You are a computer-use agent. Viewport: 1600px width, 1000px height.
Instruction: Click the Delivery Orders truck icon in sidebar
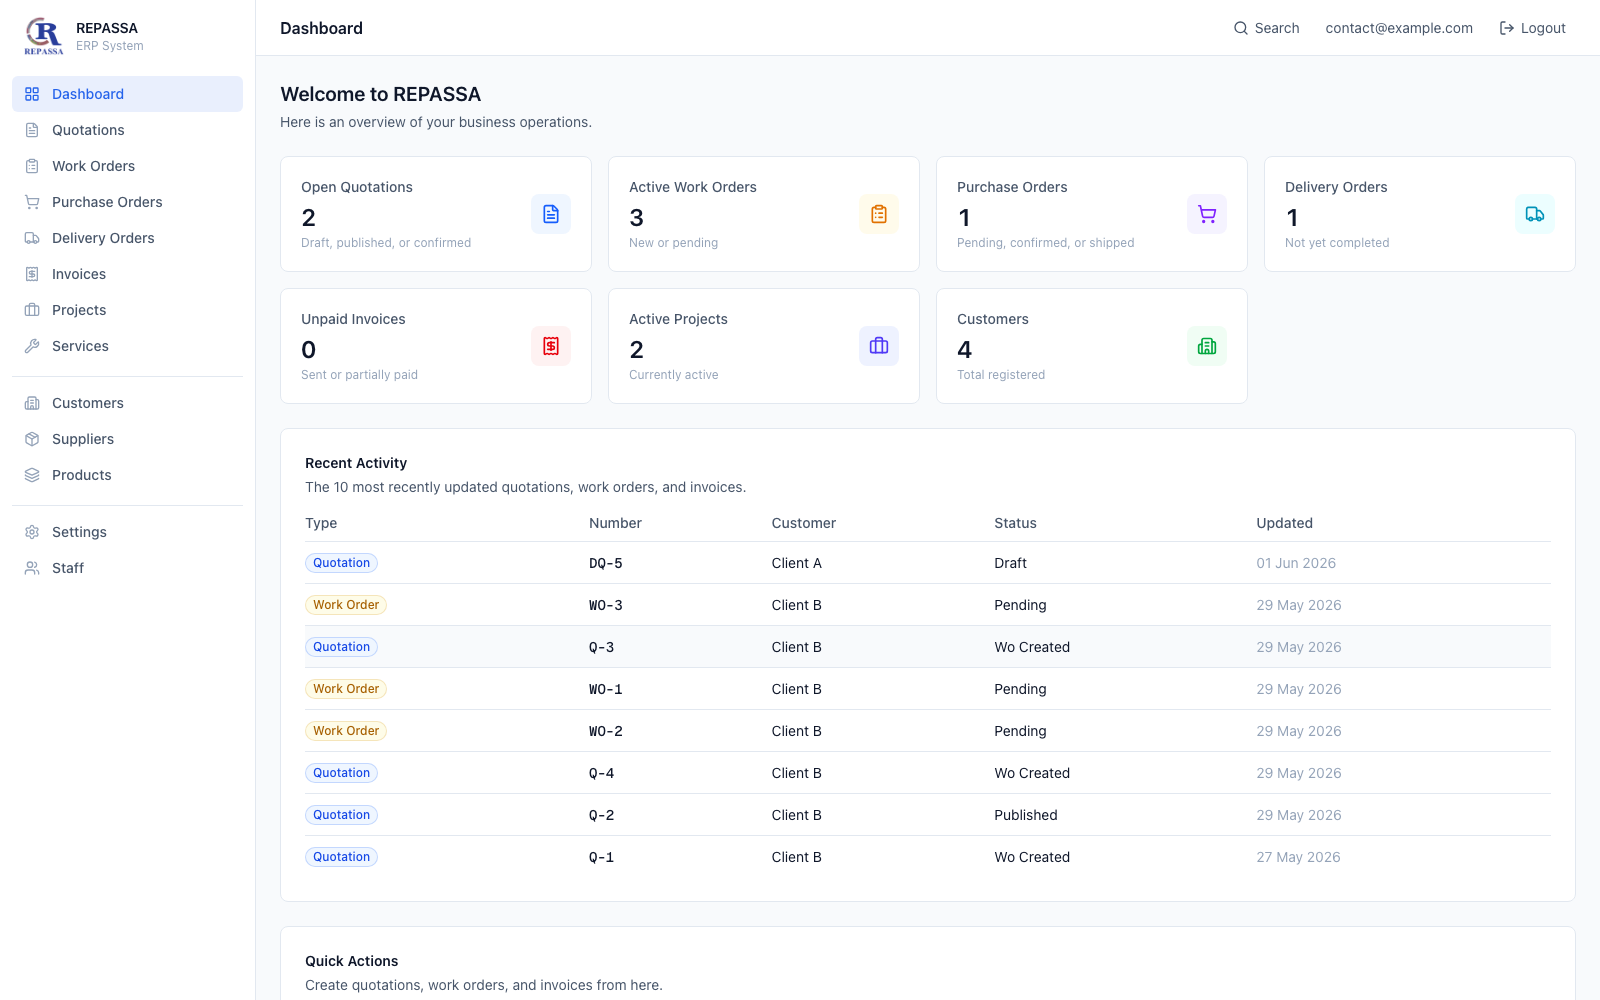point(32,238)
